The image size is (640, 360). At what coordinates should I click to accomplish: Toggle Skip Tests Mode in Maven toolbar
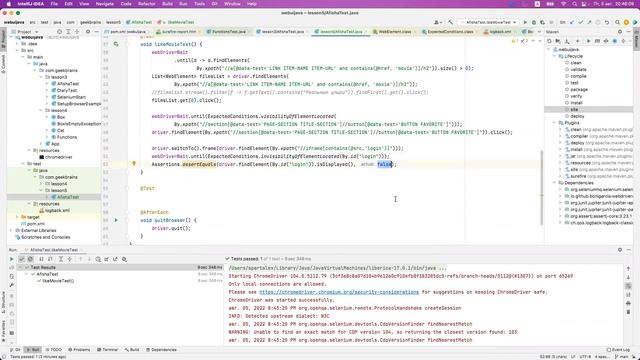click(x=615, y=41)
